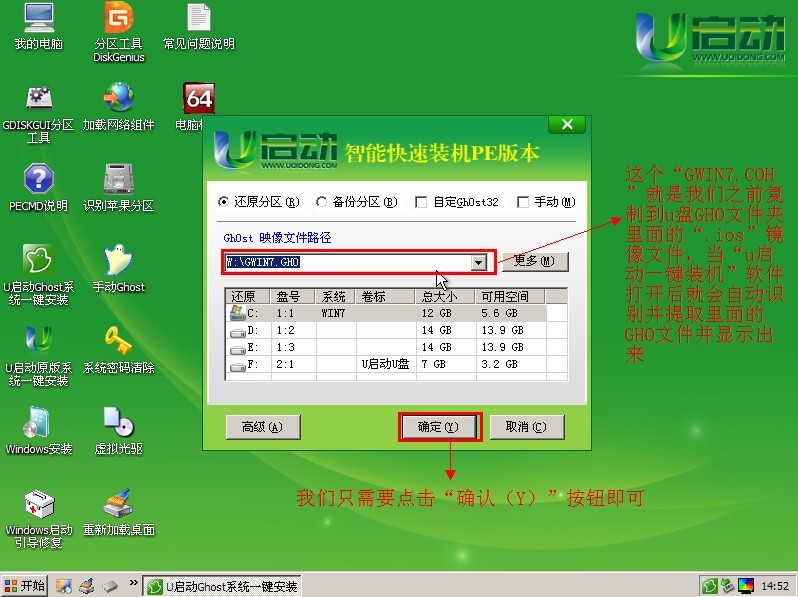
Task: Close the U启动 installer dialog
Action: coord(567,124)
